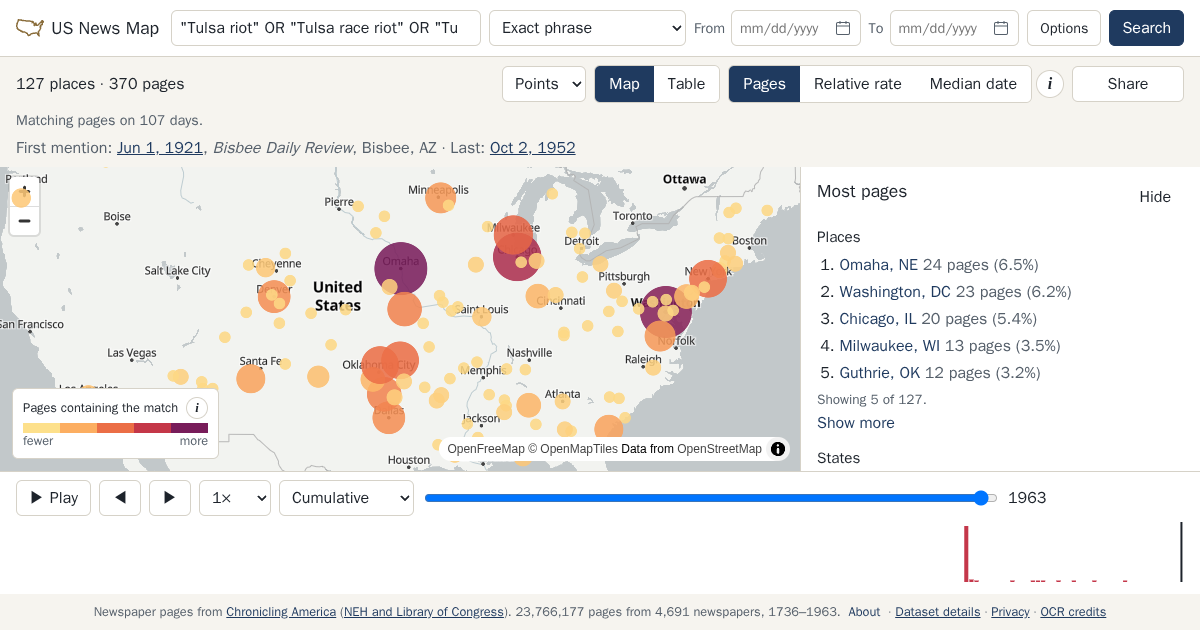Screen dimensions: 1200x630
Task: Click the US News Map logo icon
Action: coord(30,28)
